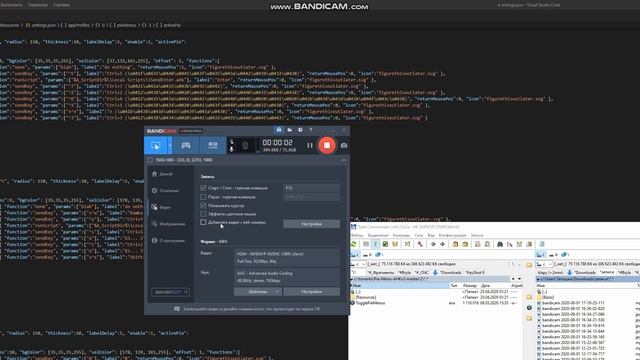Open Настройки button next to webcam option
This screenshot has height=360, width=640.
(x=311, y=224)
